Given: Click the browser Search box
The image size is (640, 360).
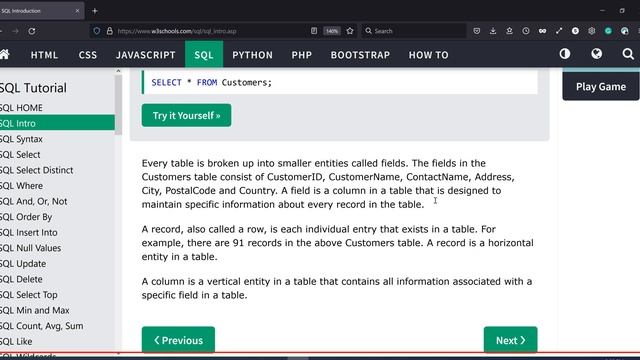Looking at the screenshot, I should coord(413,31).
